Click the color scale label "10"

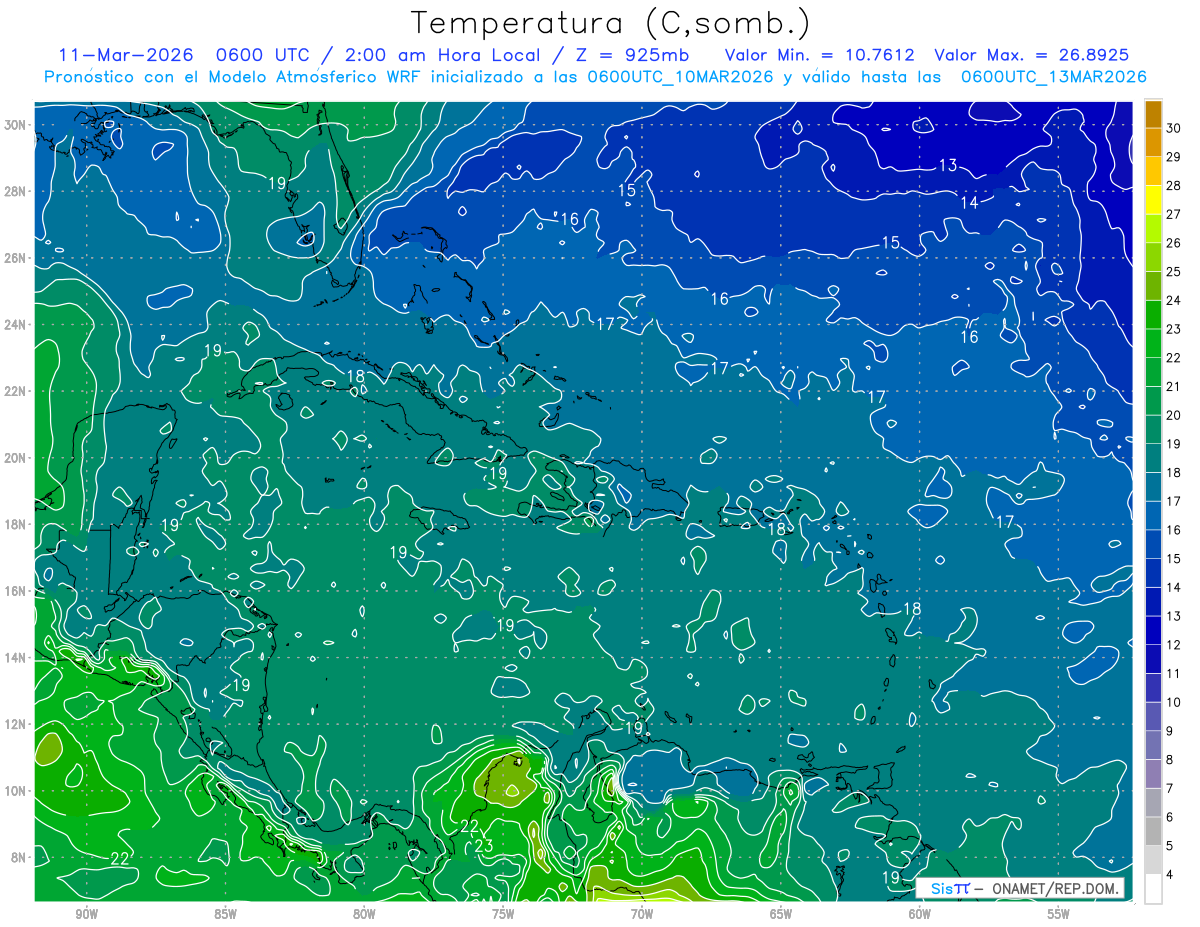coord(1174,702)
